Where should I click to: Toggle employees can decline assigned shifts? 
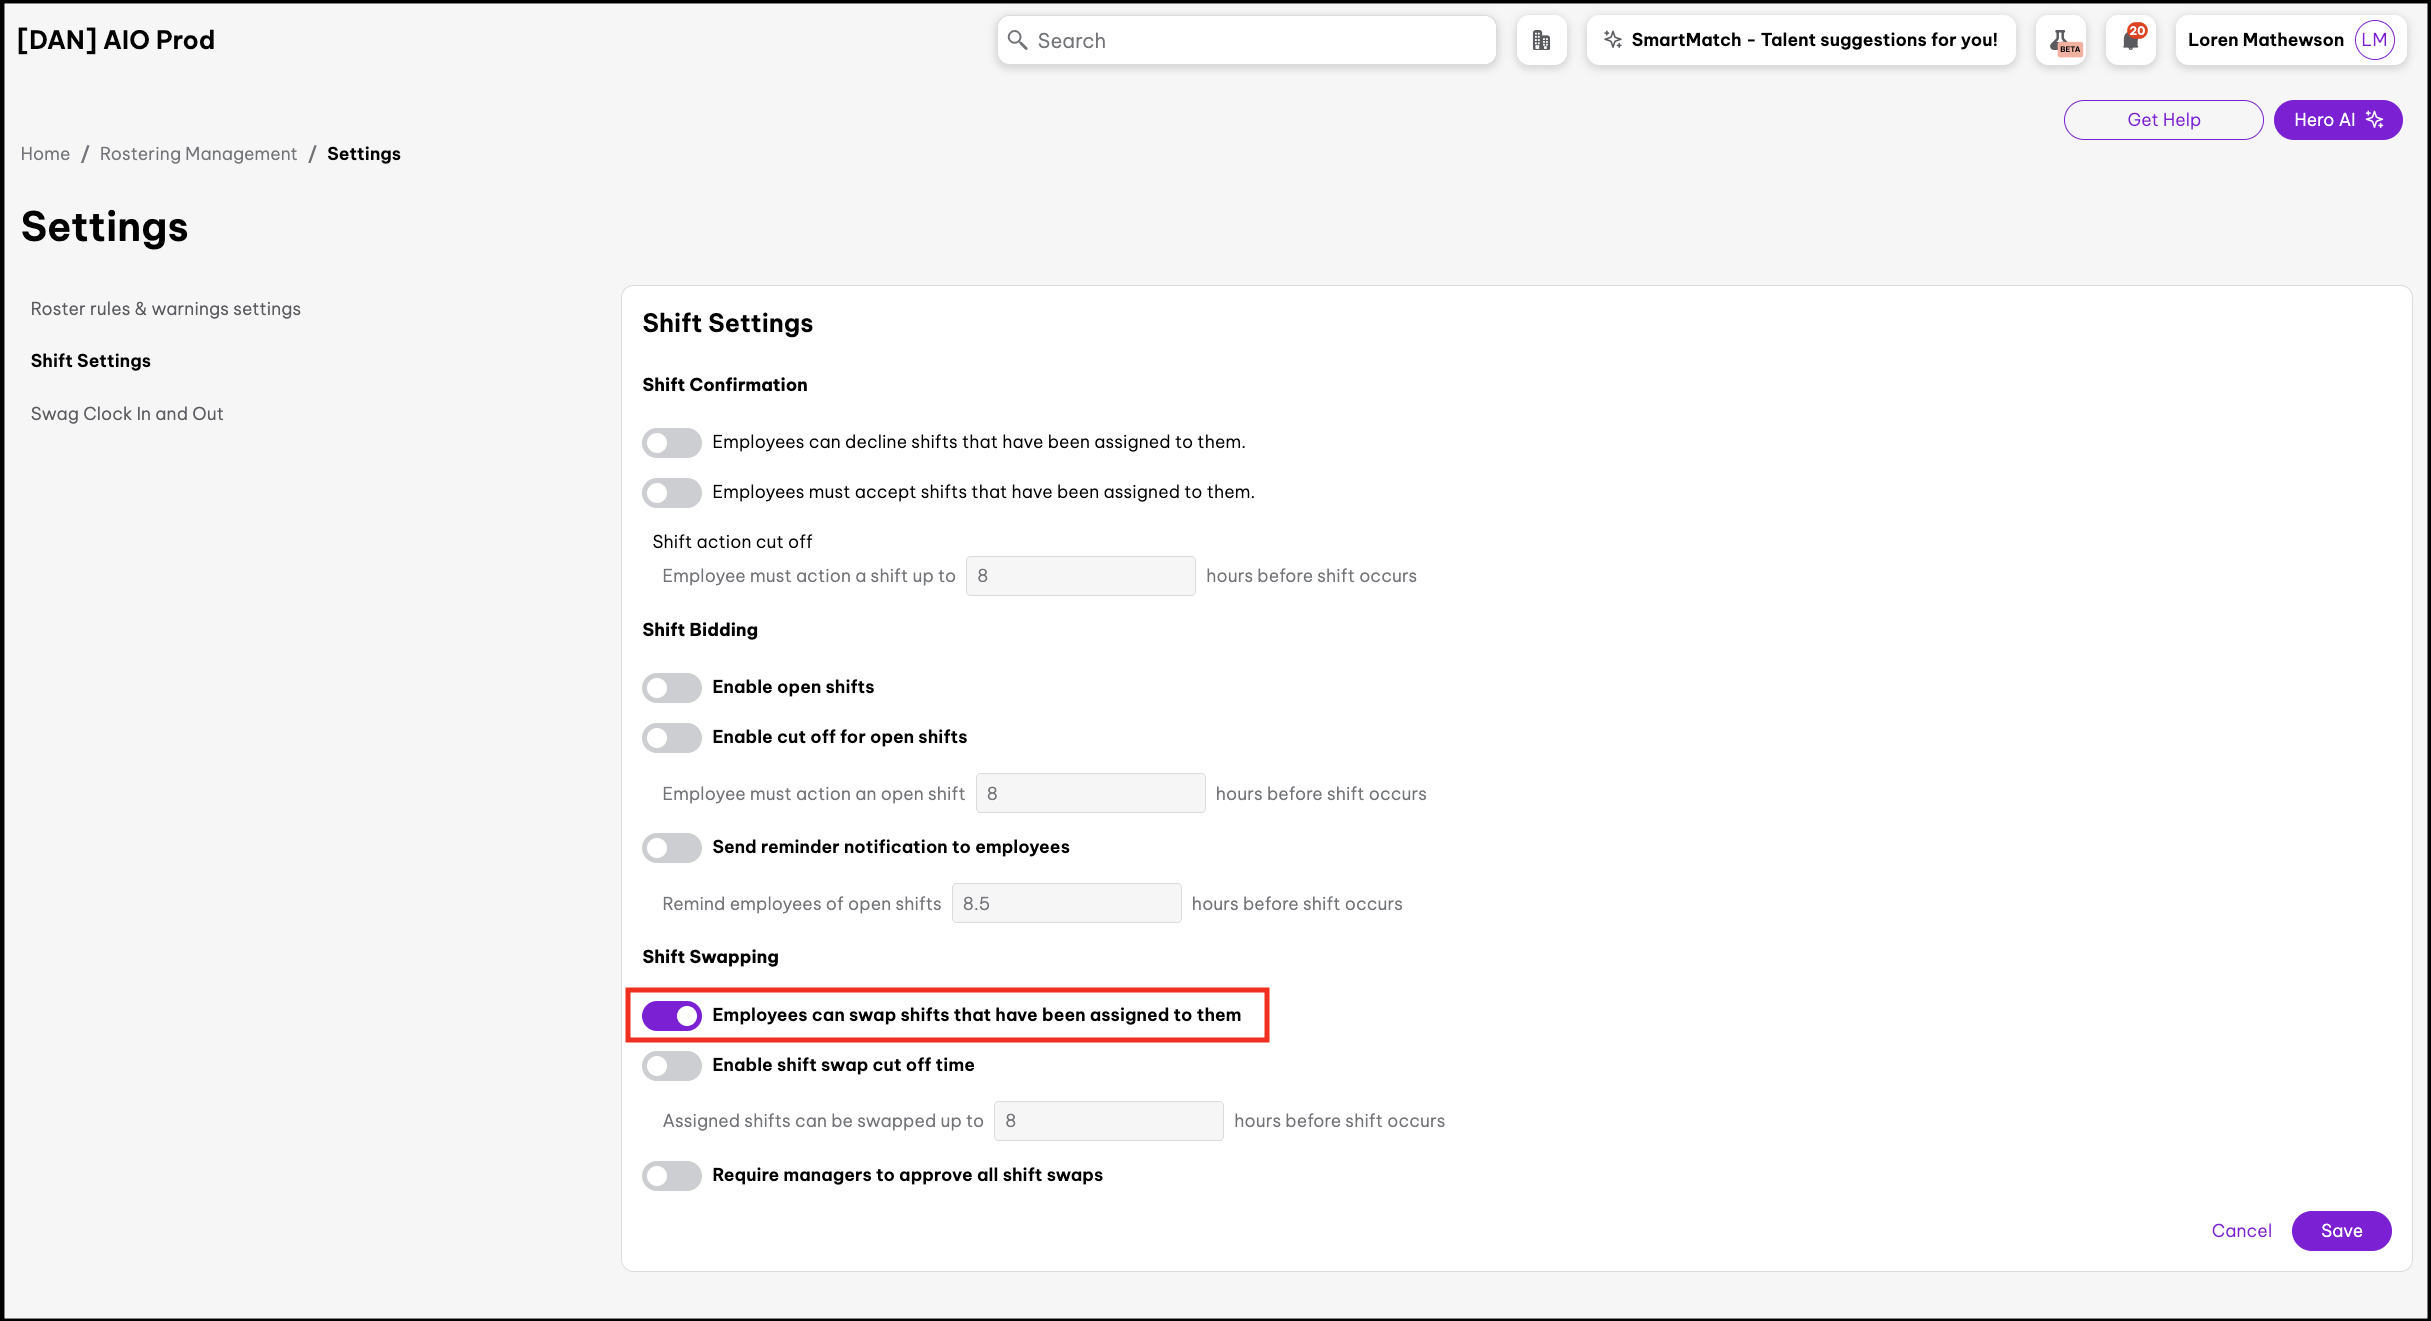click(672, 442)
